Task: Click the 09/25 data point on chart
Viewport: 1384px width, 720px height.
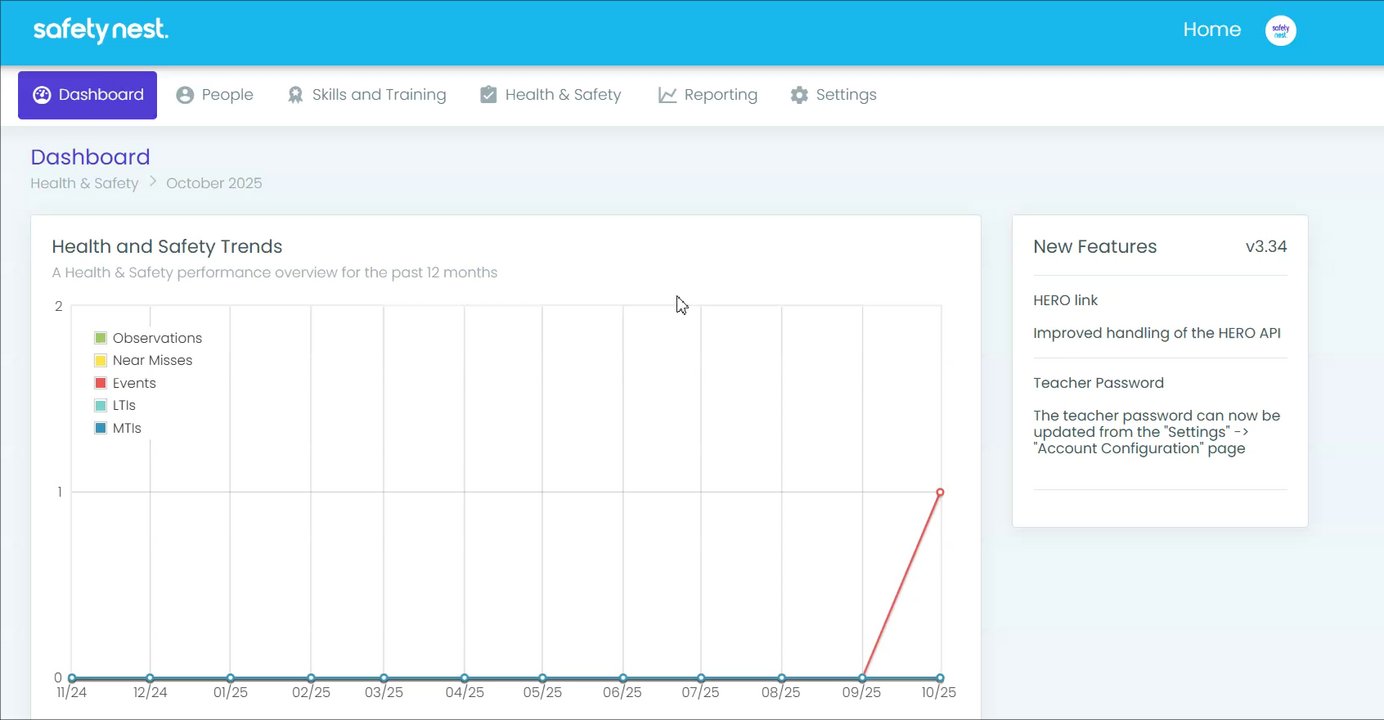Action: pos(862,678)
